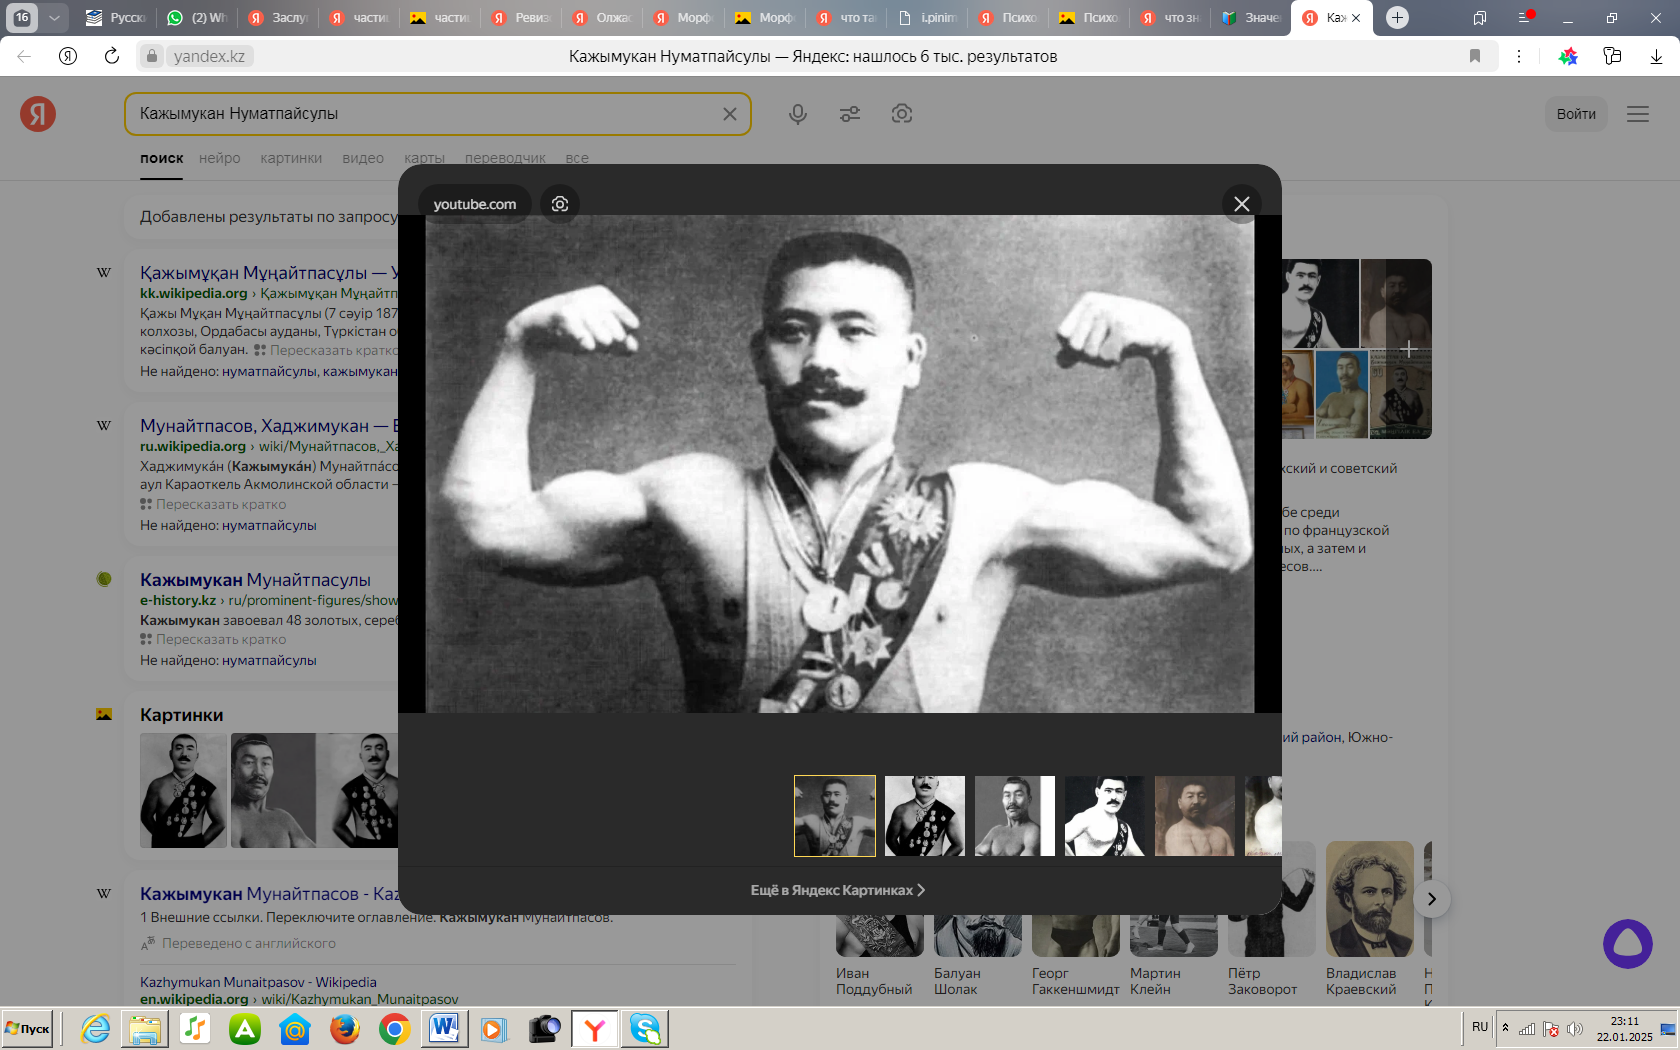The height and width of the screenshot is (1050, 1680).
Task: Open search filter settings icon
Action: pos(850,114)
